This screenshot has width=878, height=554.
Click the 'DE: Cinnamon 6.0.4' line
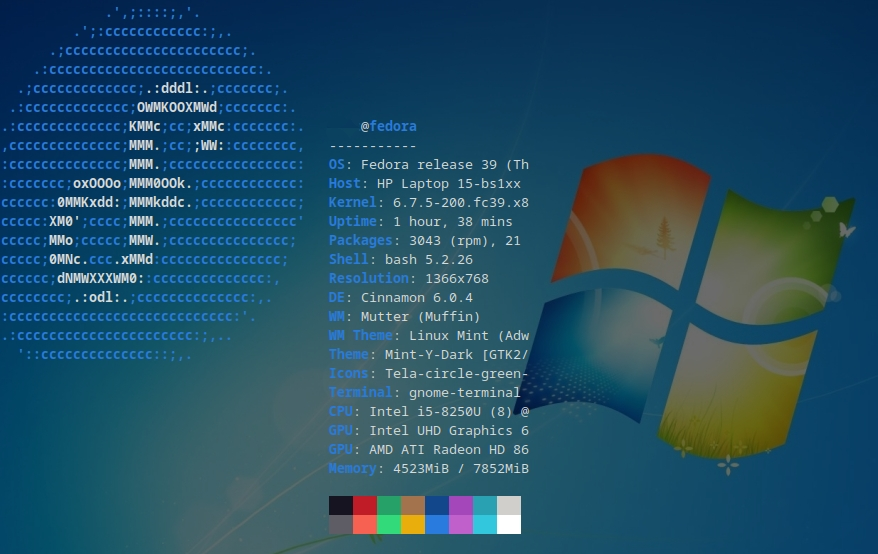tap(401, 298)
